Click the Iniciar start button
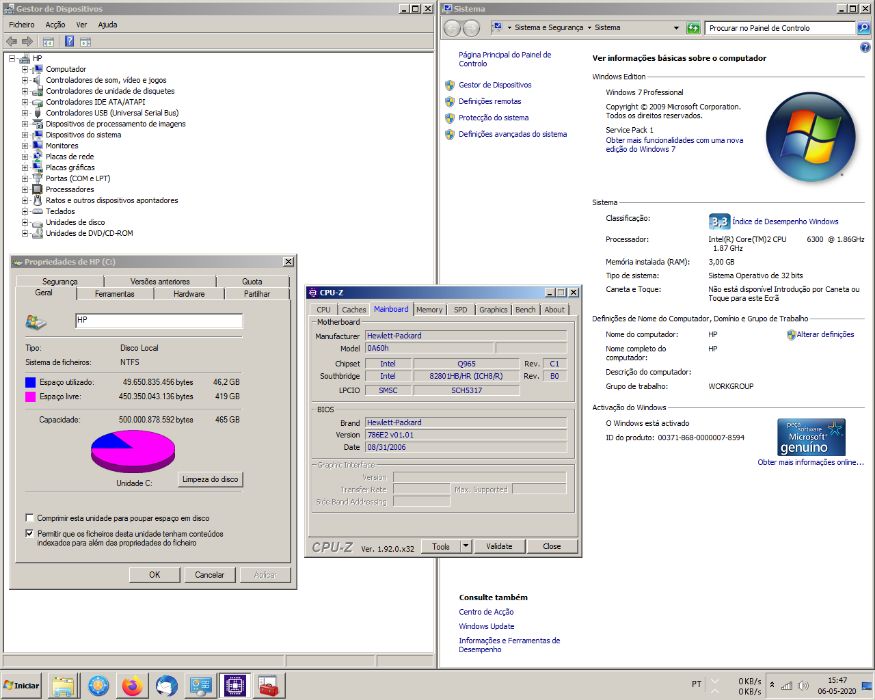 coord(21,685)
